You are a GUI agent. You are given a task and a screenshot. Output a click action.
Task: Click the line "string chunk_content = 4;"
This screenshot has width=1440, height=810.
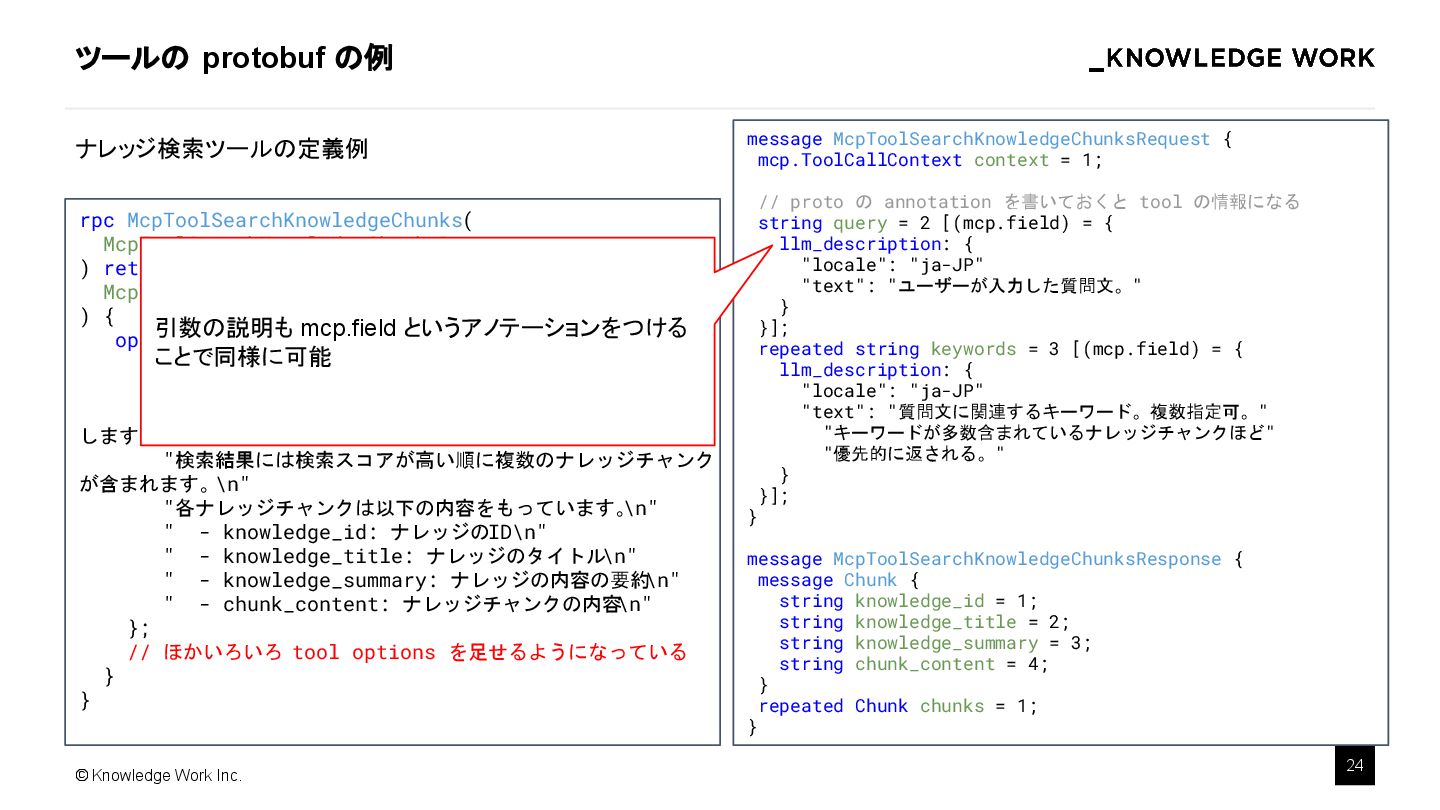point(914,664)
